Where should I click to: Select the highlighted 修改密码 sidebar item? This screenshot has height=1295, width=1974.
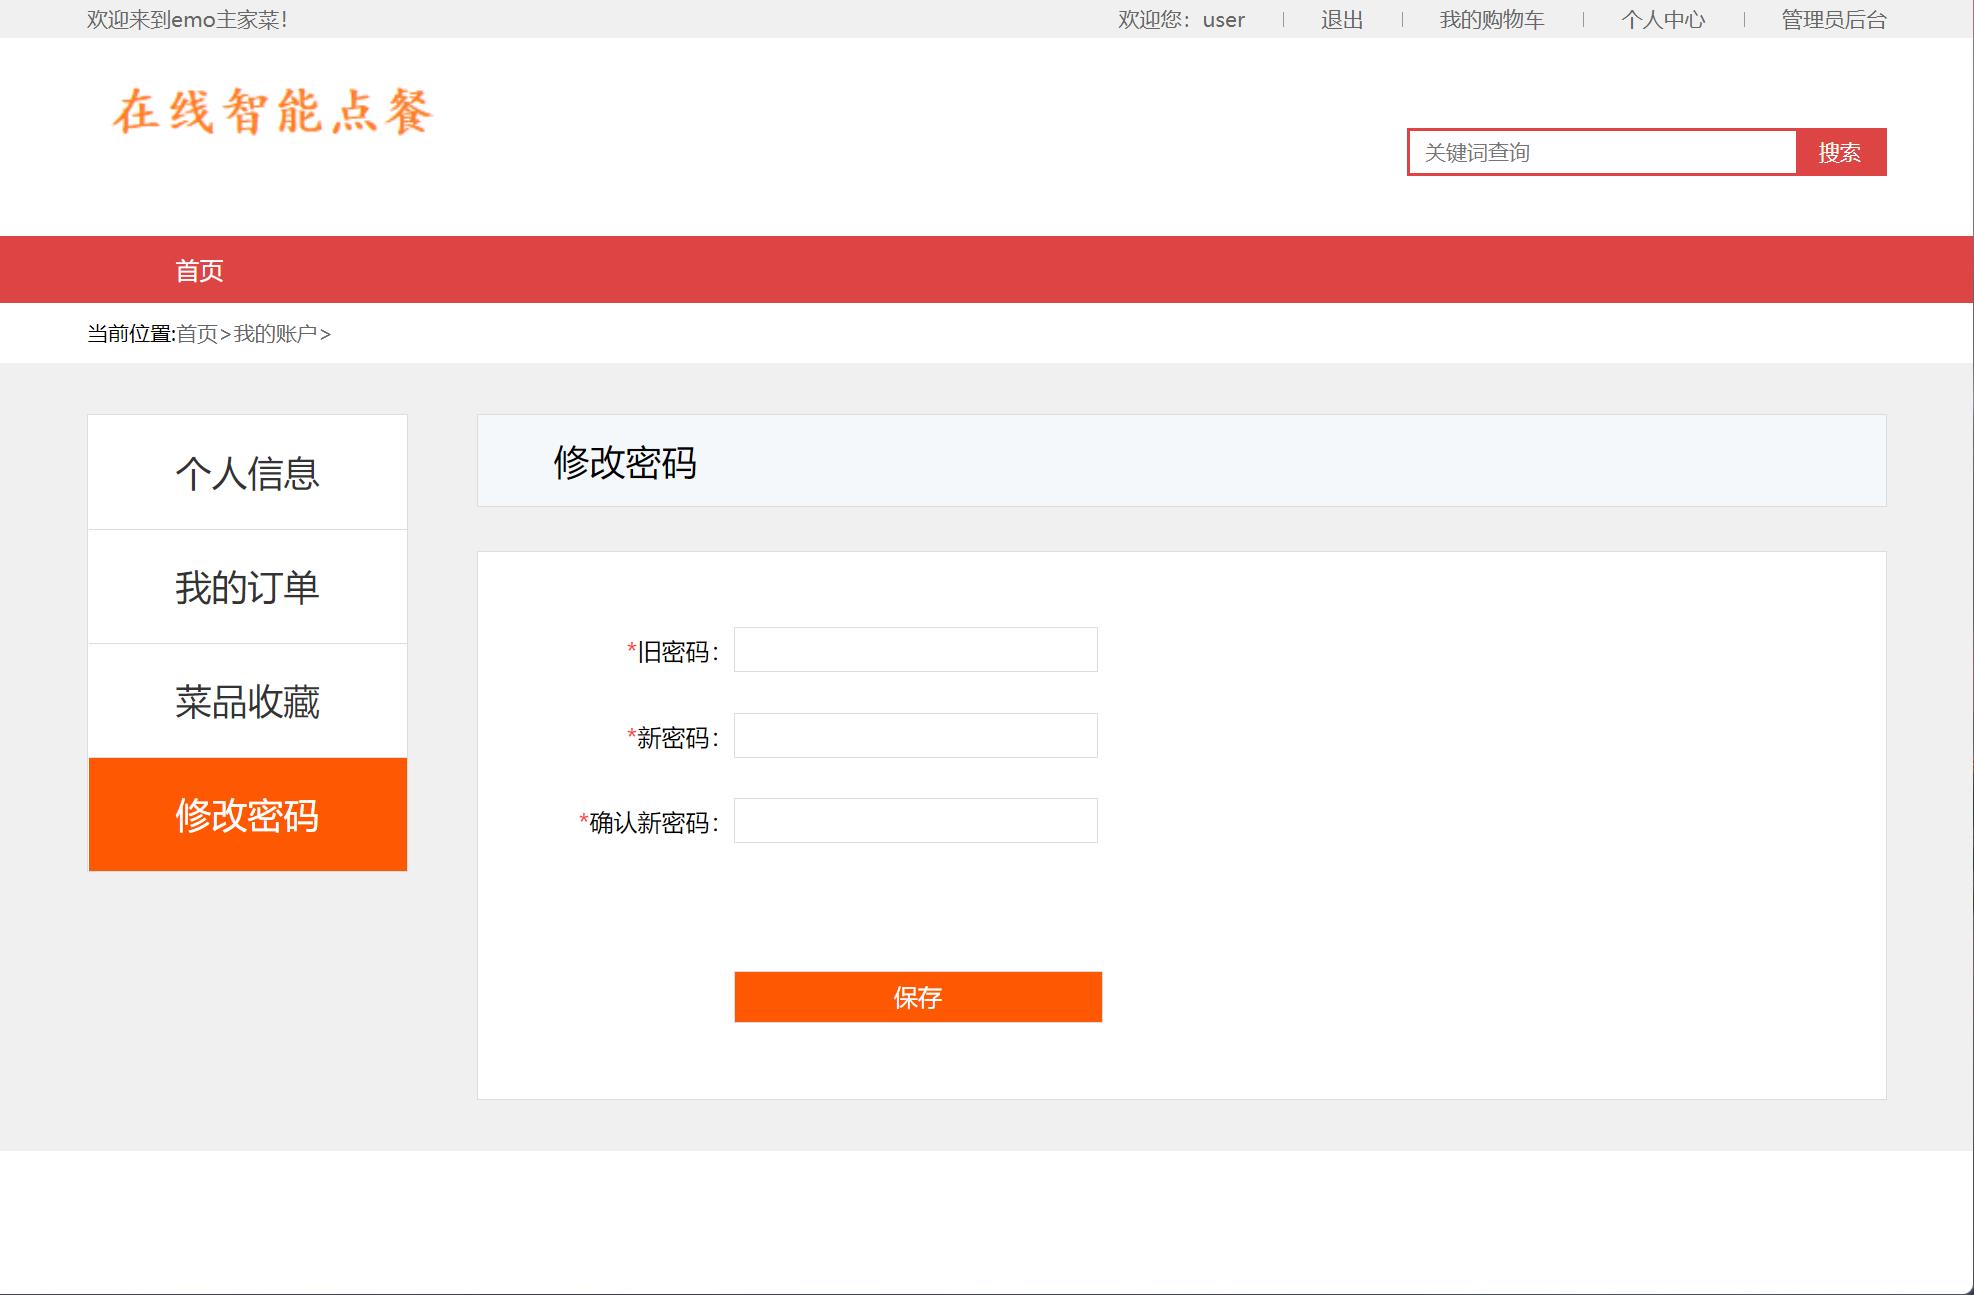click(247, 814)
